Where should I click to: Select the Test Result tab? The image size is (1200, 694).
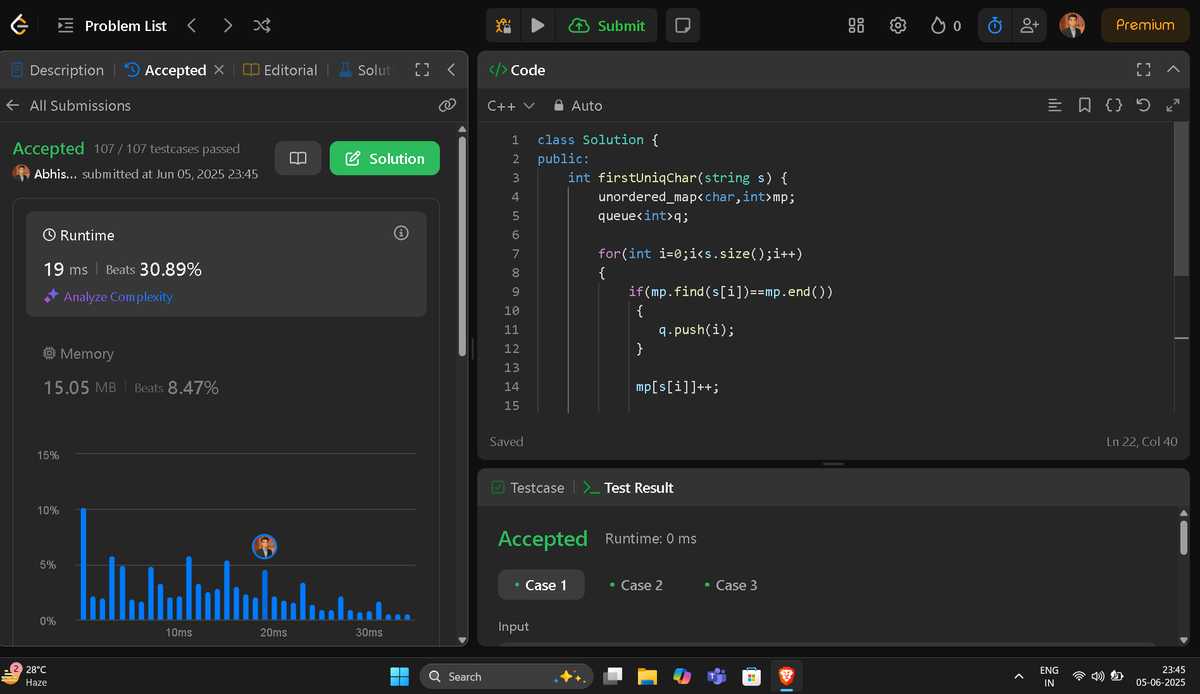[x=628, y=488]
